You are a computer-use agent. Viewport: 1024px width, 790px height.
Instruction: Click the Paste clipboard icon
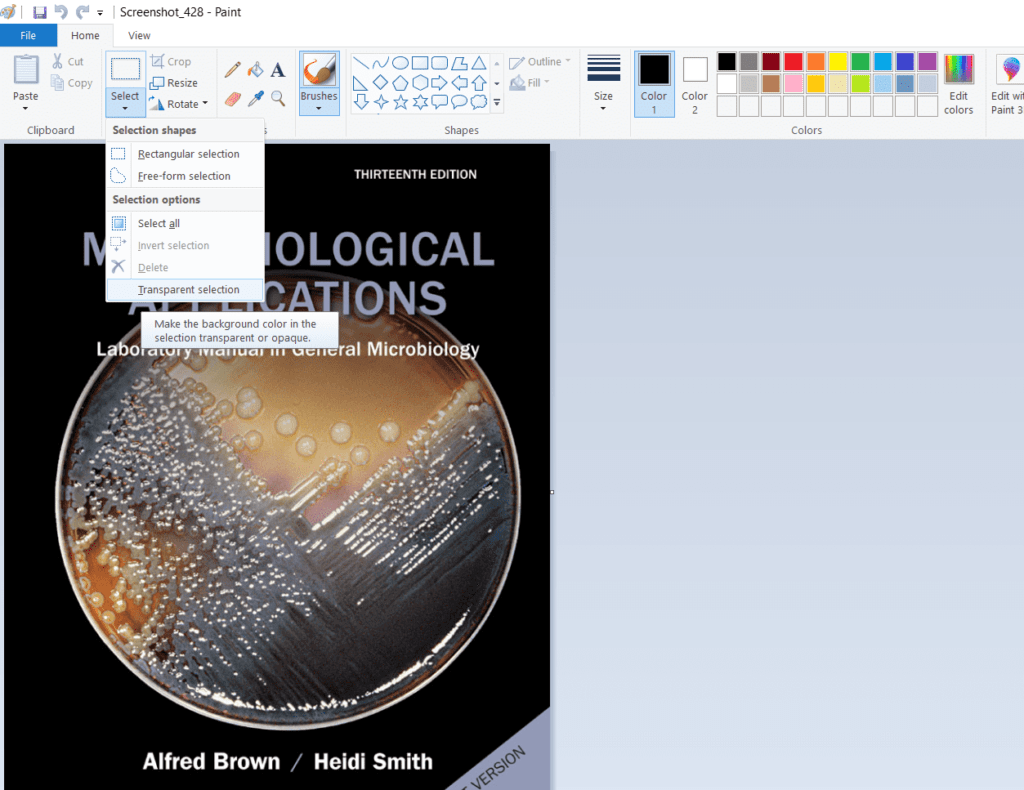26,70
